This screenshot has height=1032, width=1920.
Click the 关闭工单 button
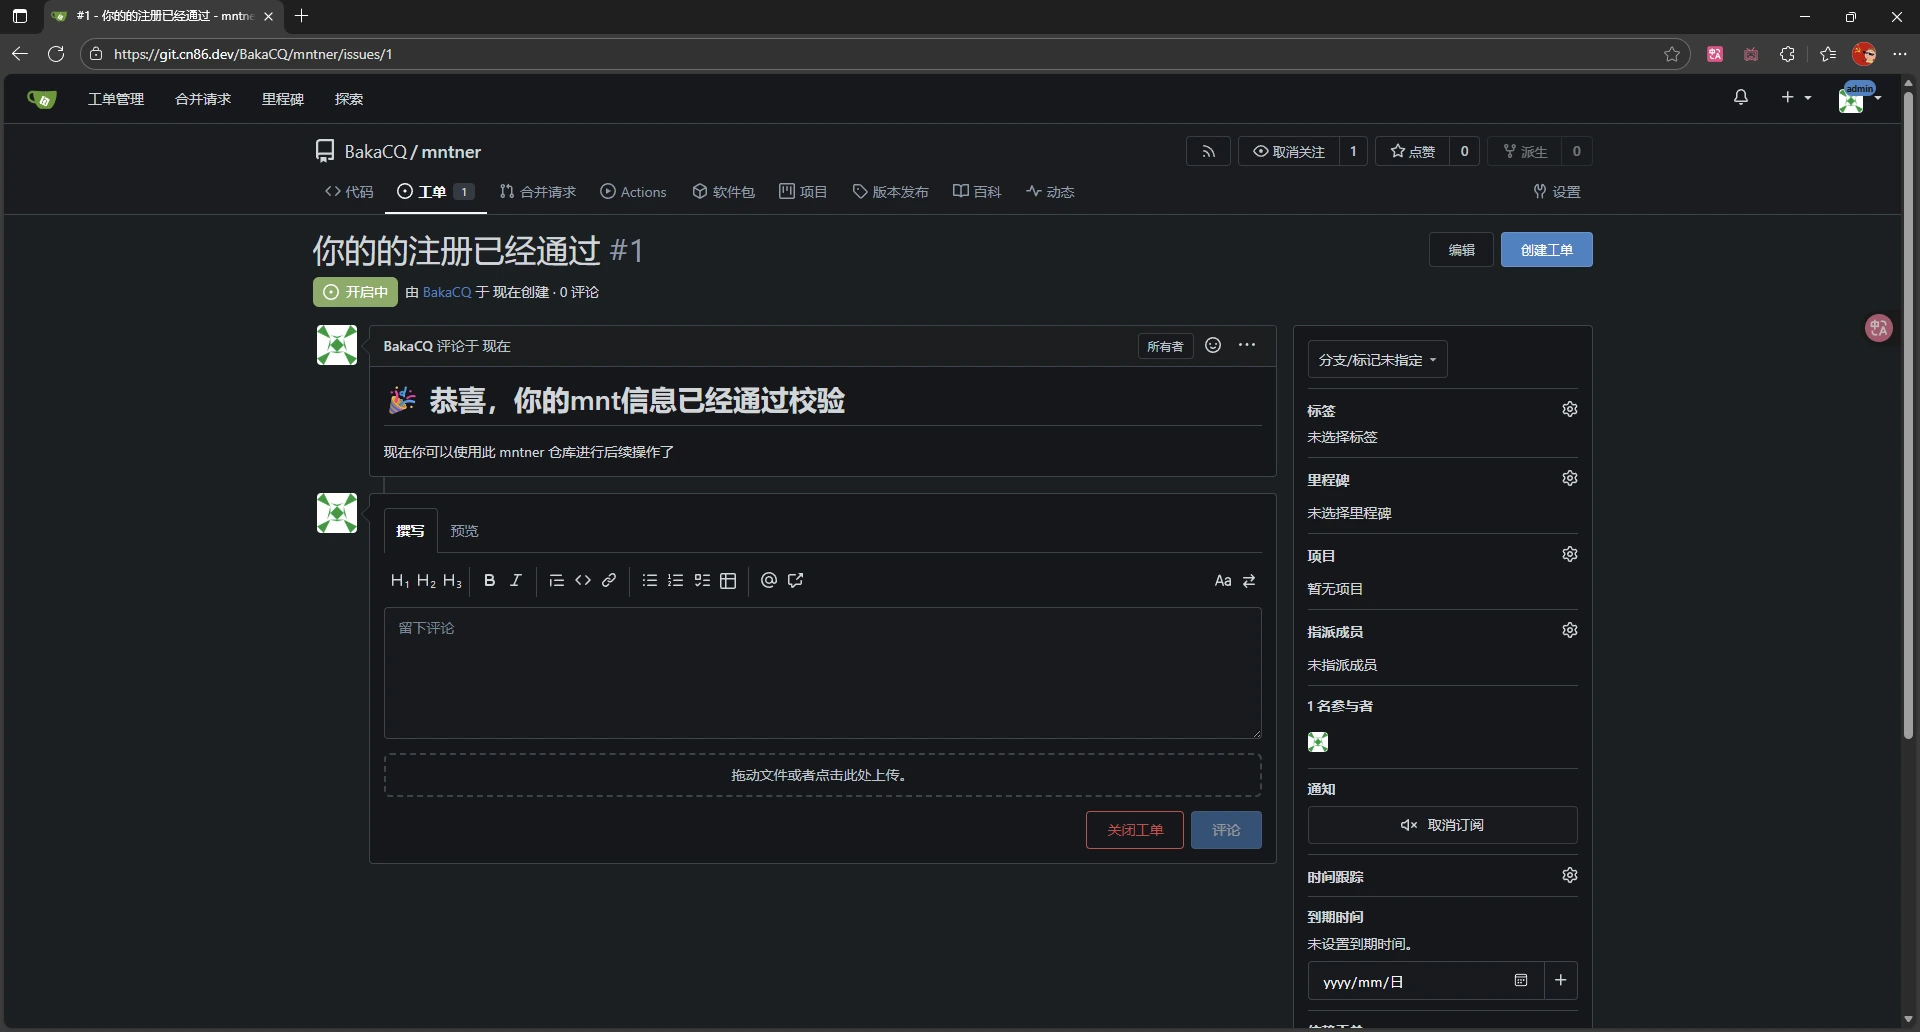pos(1134,830)
